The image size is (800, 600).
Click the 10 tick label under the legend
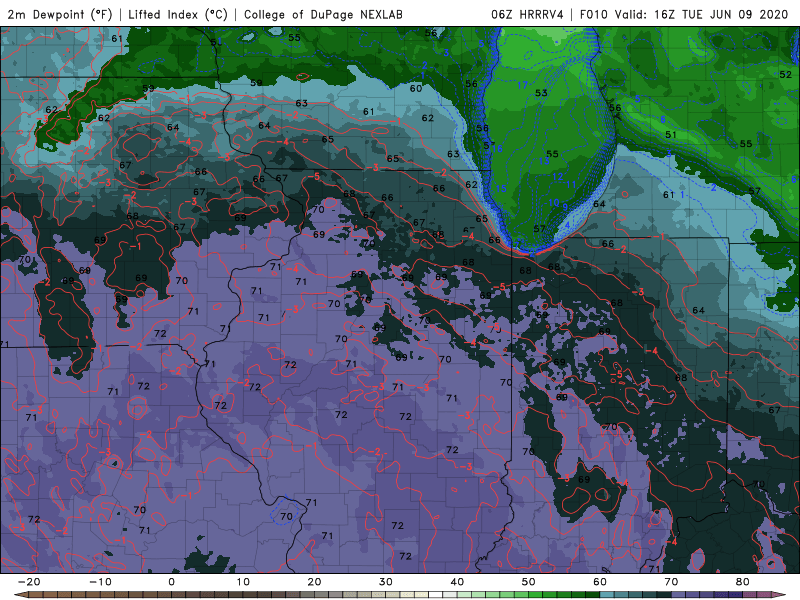(x=243, y=582)
